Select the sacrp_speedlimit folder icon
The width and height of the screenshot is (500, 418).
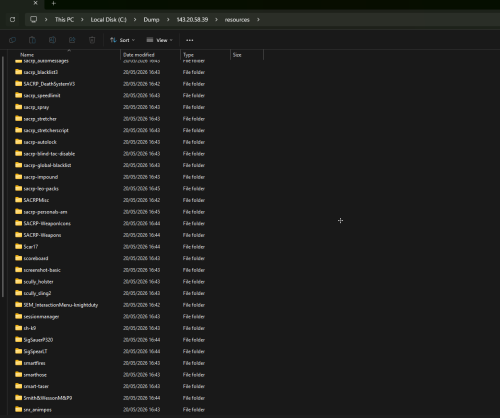pyautogui.click(x=19, y=95)
